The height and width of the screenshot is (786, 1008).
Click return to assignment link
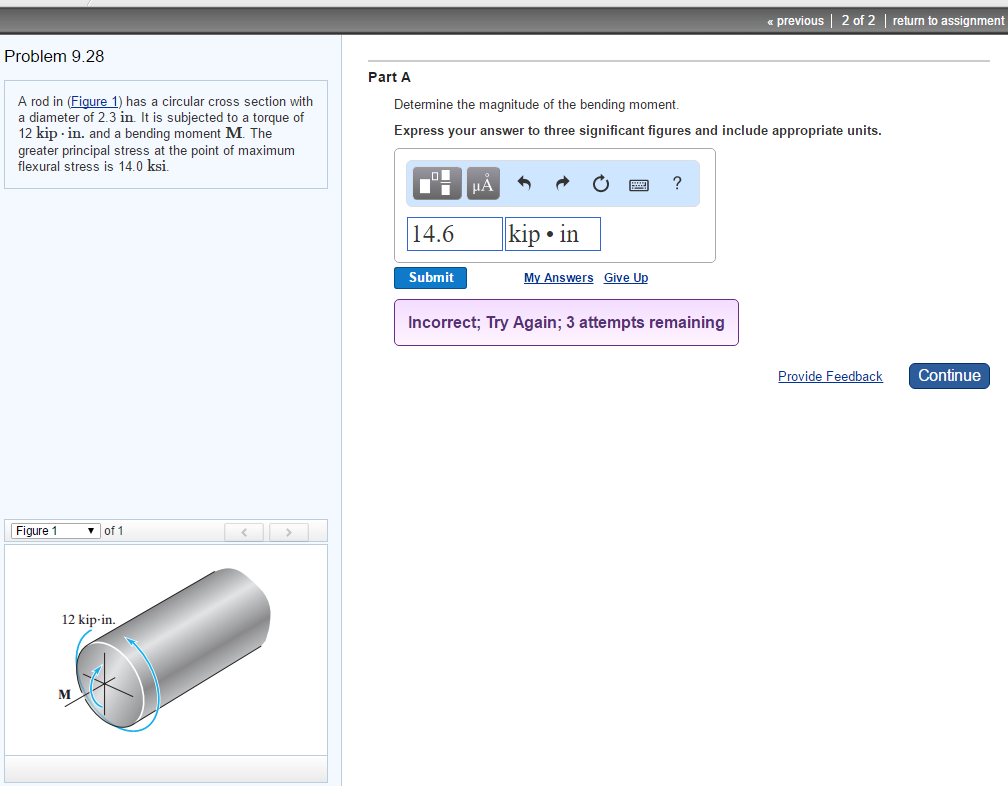(x=947, y=21)
